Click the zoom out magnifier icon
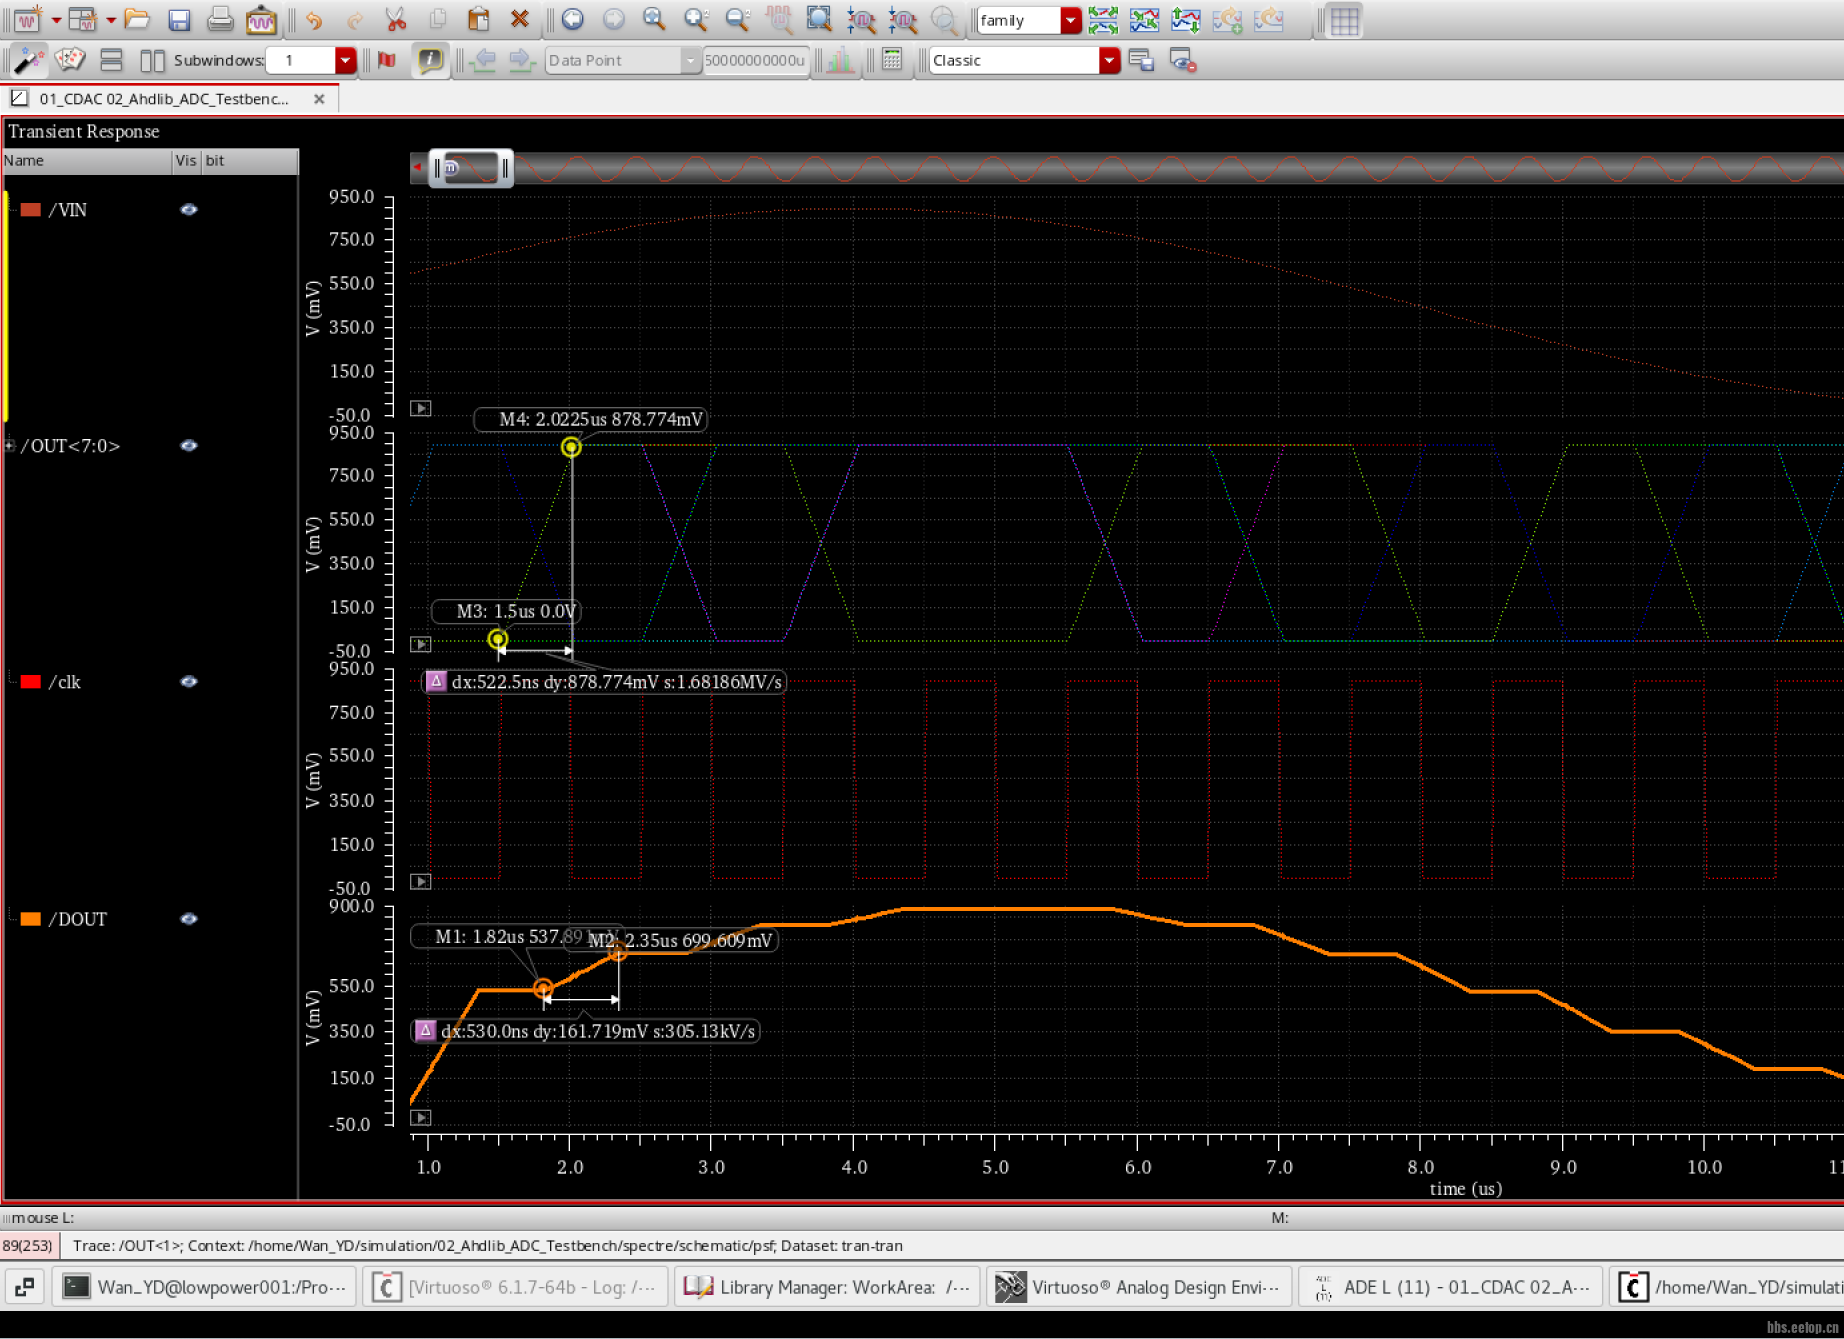 737,19
